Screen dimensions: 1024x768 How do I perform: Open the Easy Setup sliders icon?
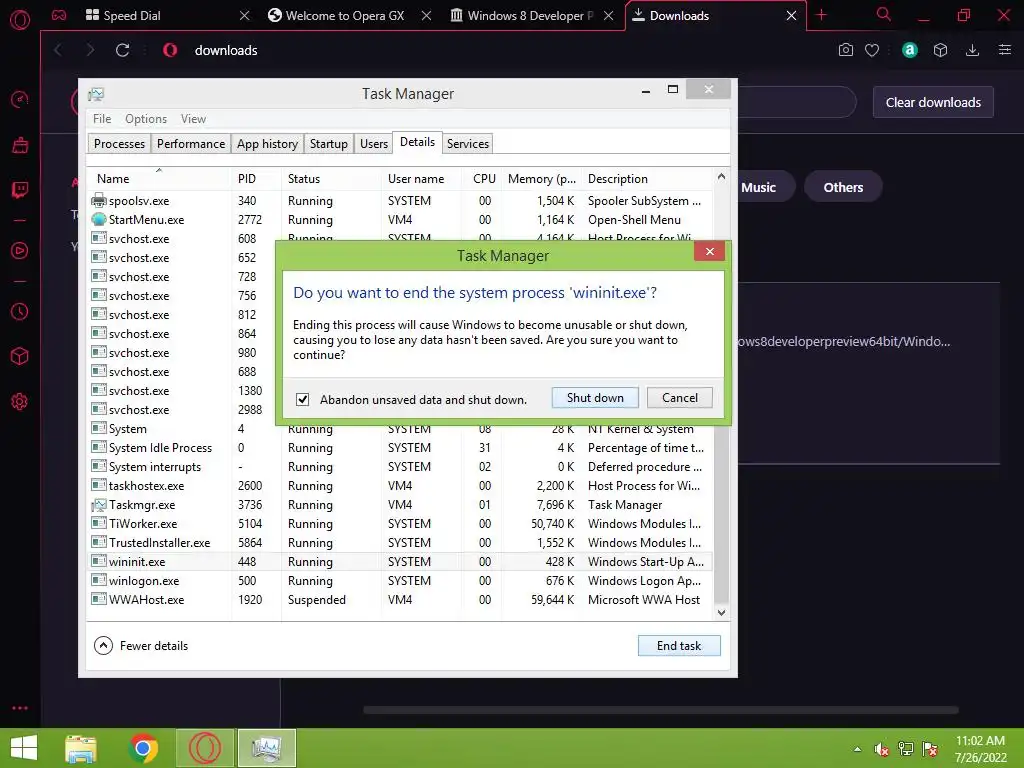point(1005,50)
